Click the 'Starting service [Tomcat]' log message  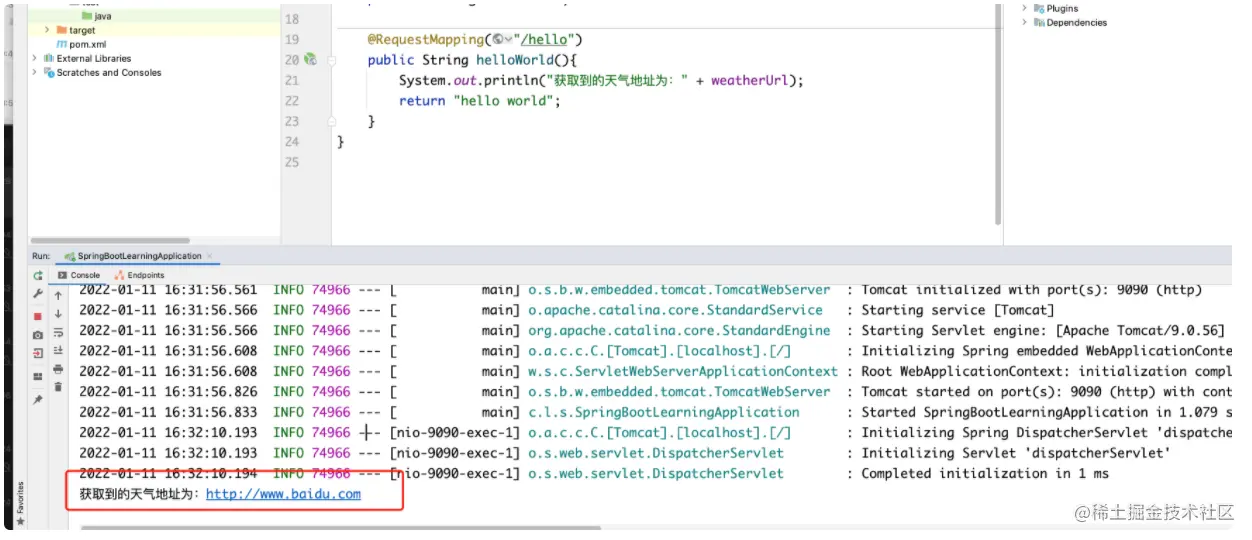click(x=958, y=310)
